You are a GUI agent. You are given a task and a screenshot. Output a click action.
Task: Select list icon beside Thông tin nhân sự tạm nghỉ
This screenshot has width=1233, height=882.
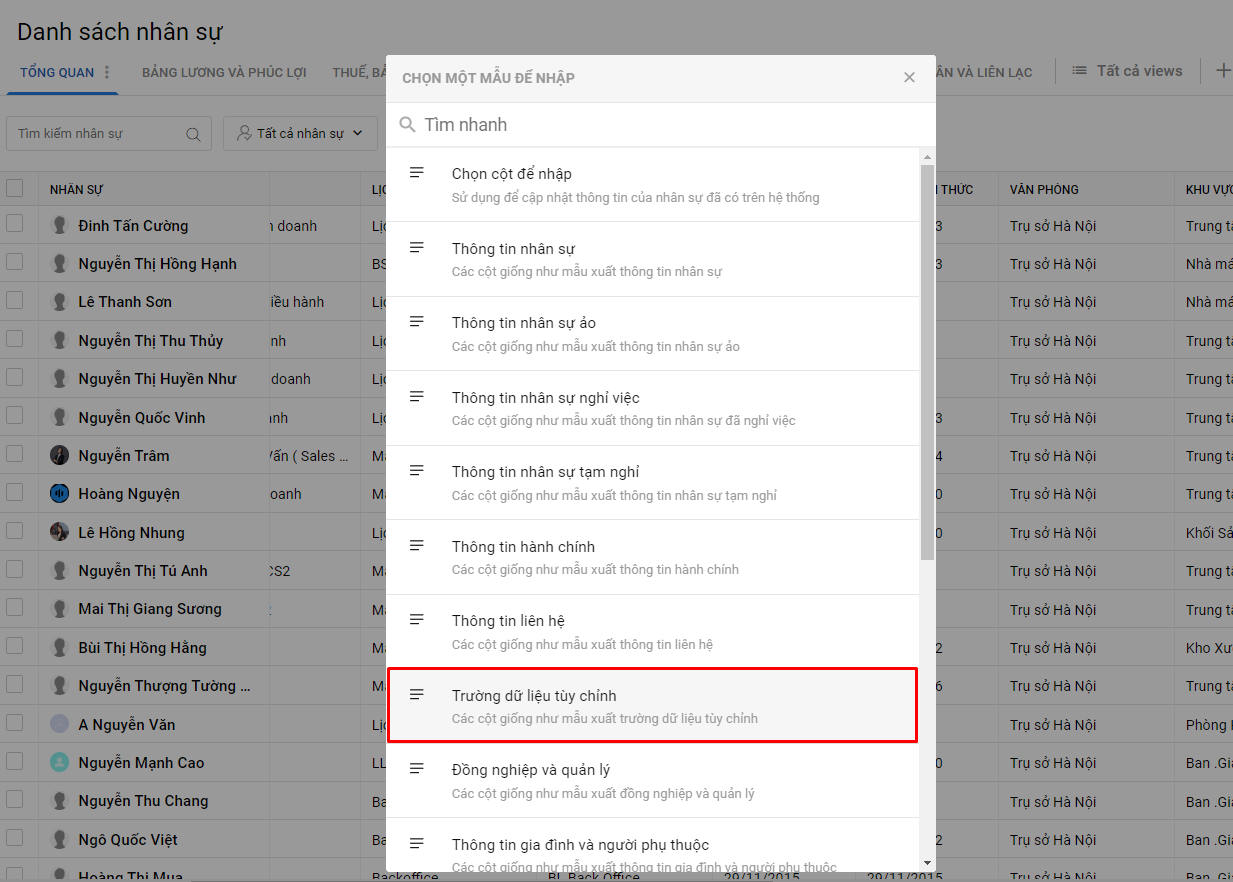(417, 471)
